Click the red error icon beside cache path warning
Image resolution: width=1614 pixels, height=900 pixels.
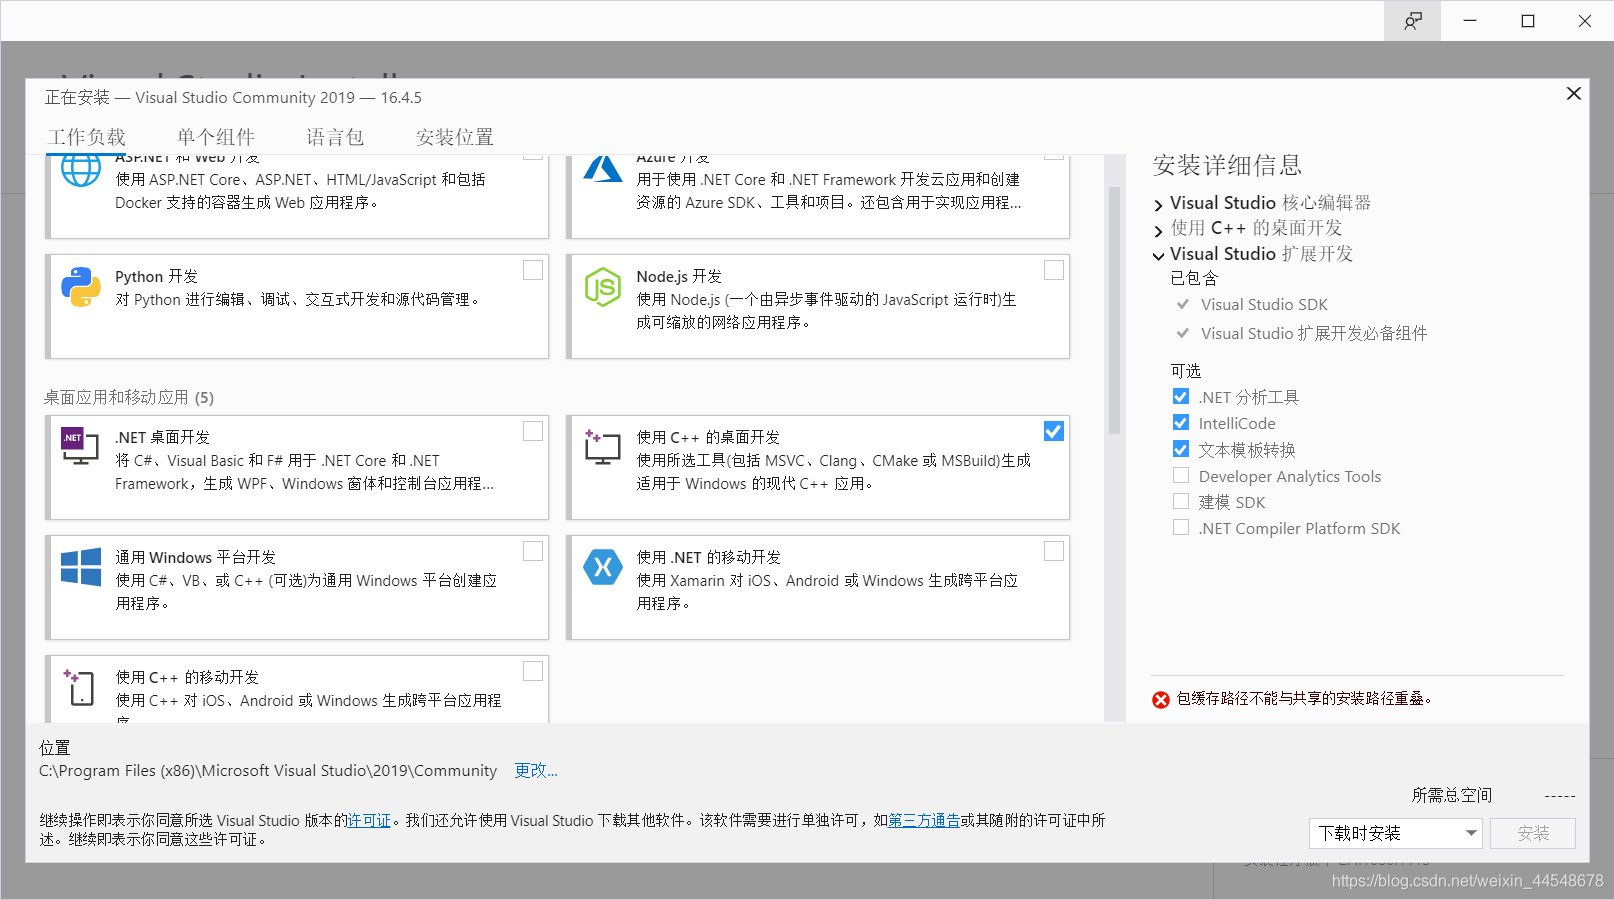(x=1161, y=700)
